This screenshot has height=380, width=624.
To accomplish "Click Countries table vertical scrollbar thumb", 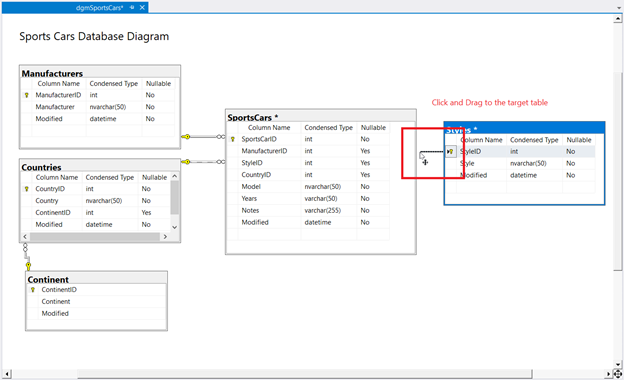I will [175, 197].
